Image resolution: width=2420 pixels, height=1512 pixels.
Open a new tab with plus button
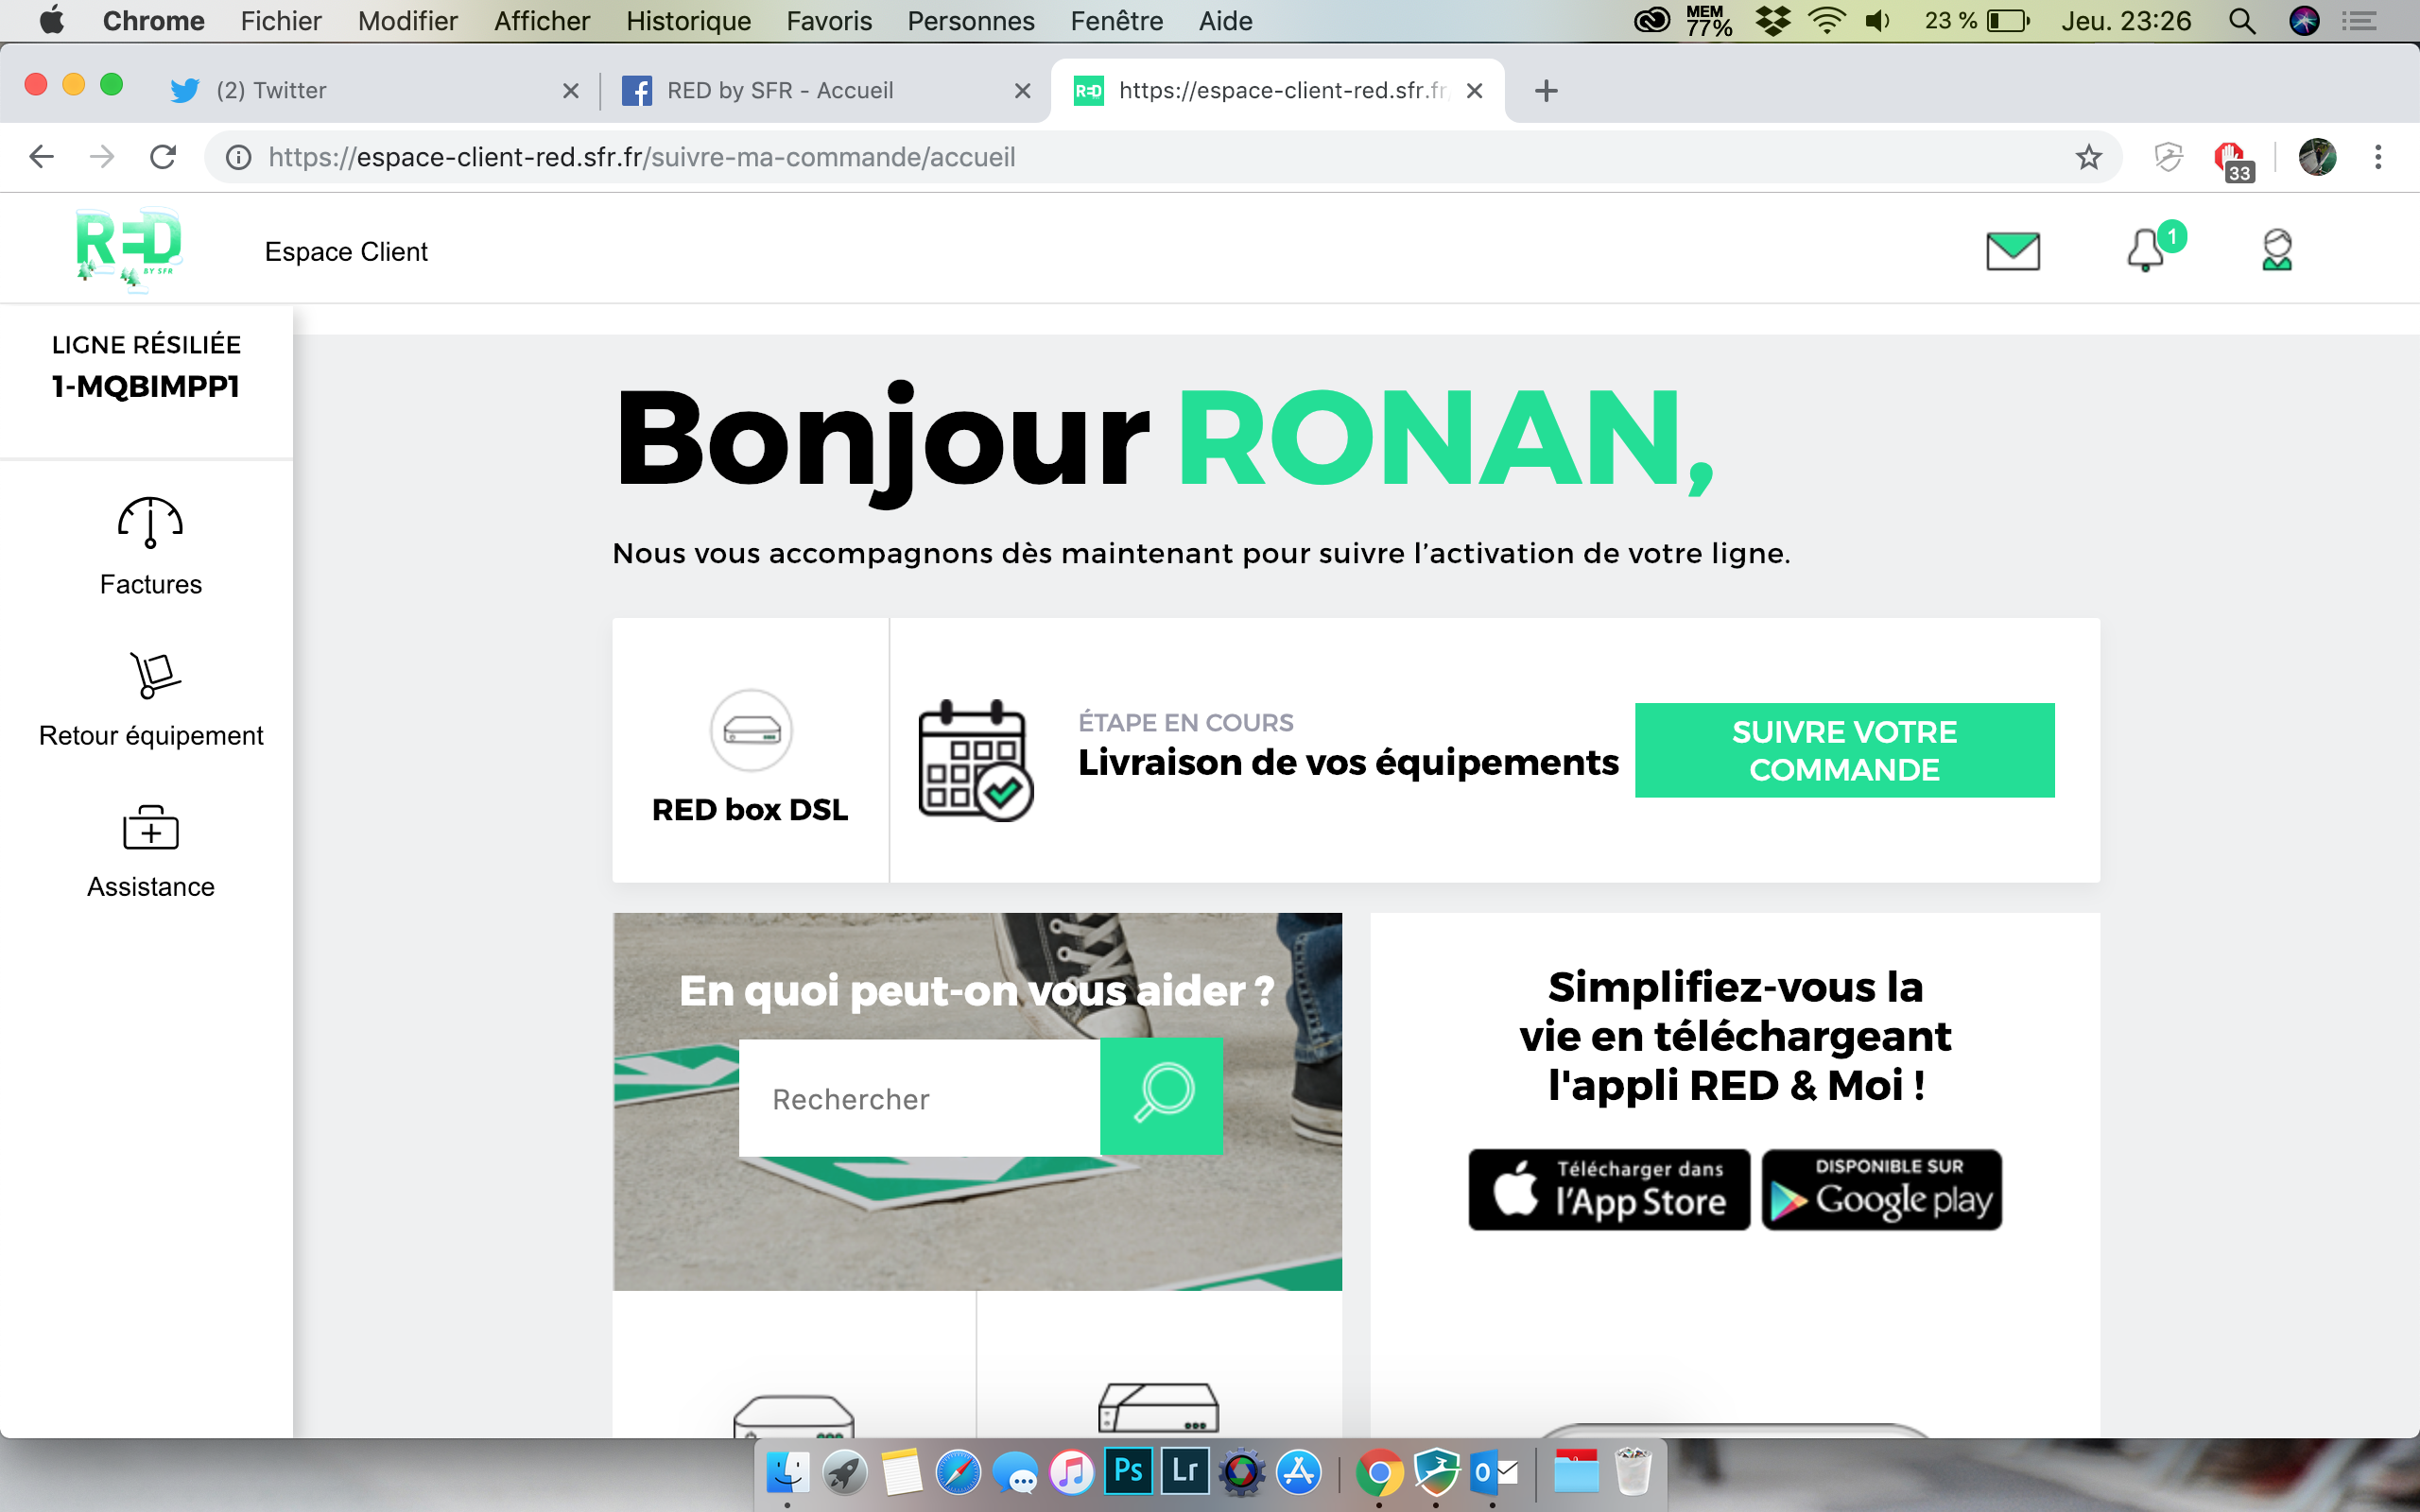click(1546, 91)
